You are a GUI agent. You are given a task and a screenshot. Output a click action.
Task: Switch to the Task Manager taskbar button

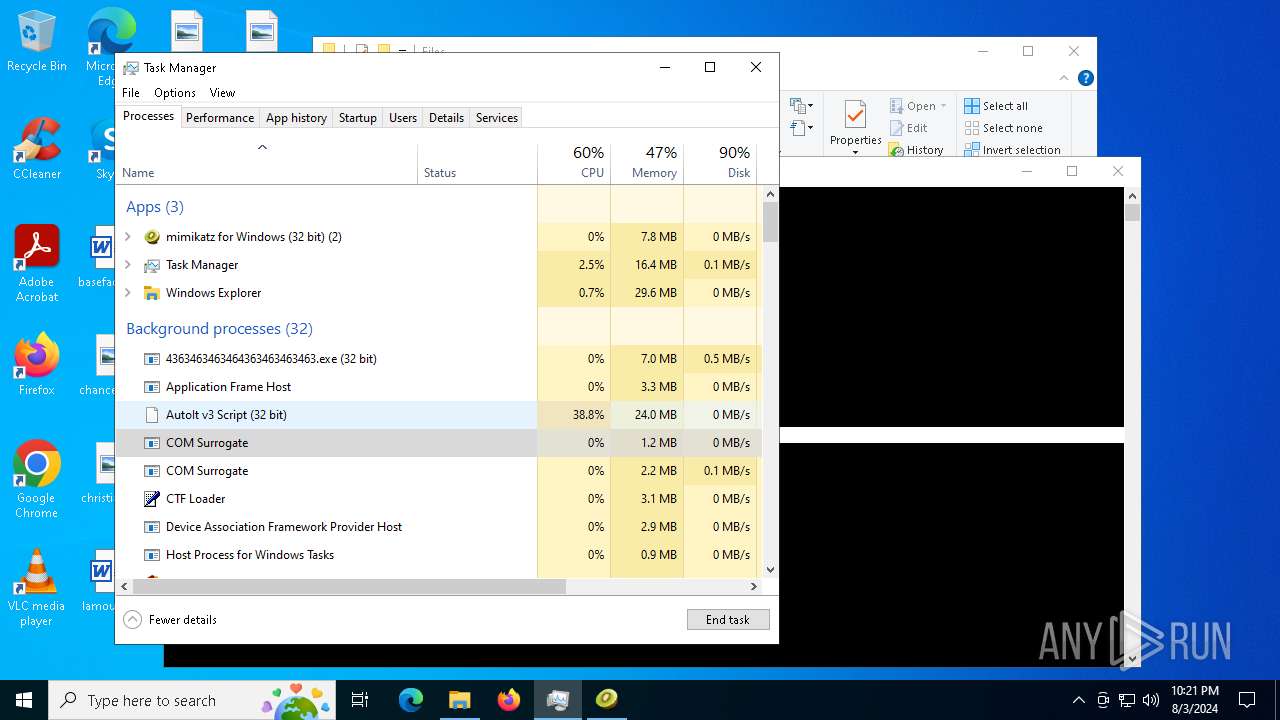point(557,700)
